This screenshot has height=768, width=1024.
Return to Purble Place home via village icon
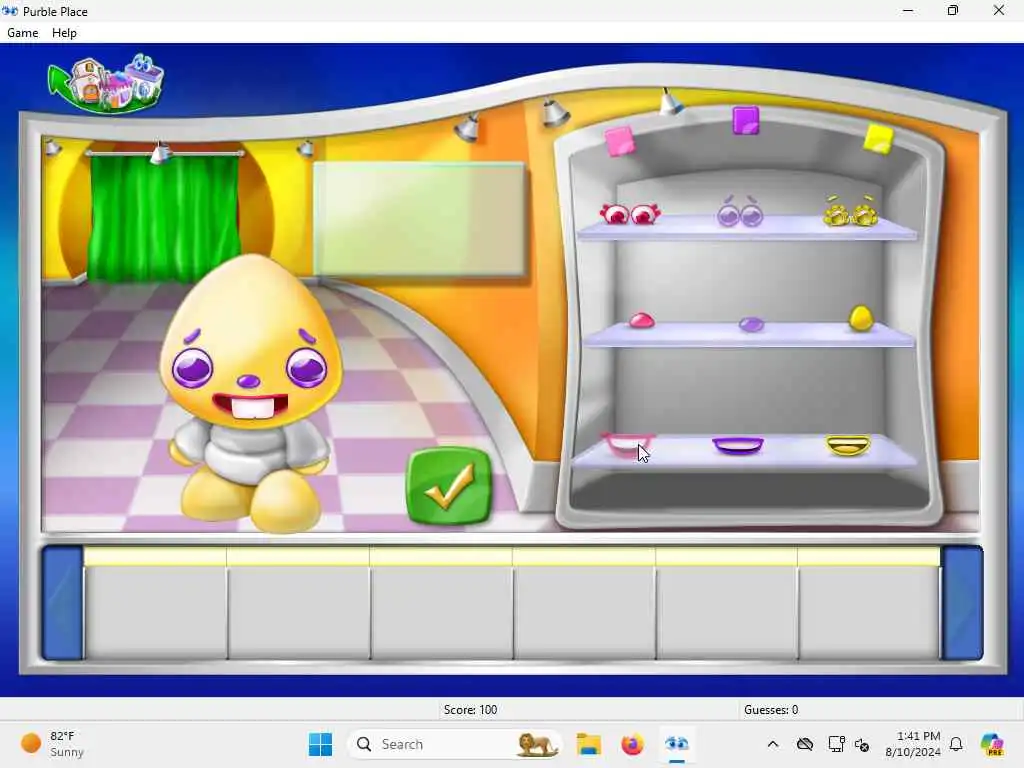point(106,84)
